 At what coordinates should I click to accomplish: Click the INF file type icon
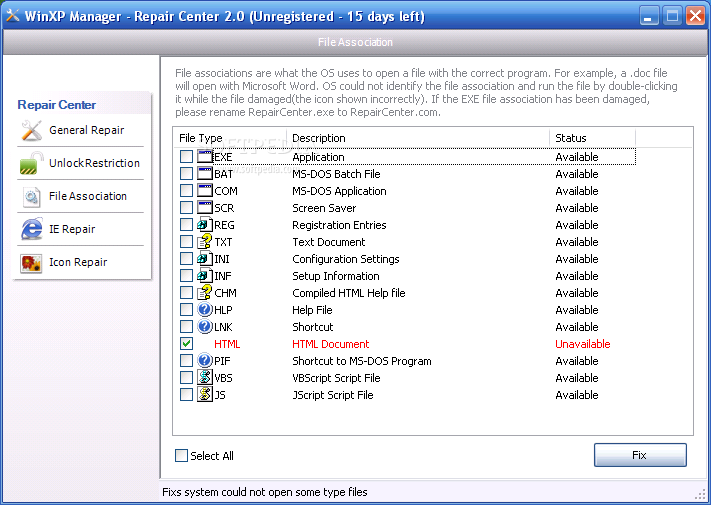point(205,276)
